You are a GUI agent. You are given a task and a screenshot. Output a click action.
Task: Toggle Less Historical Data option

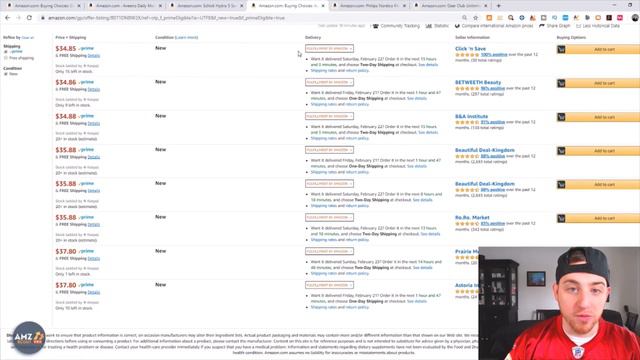pyautogui.click(x=598, y=26)
